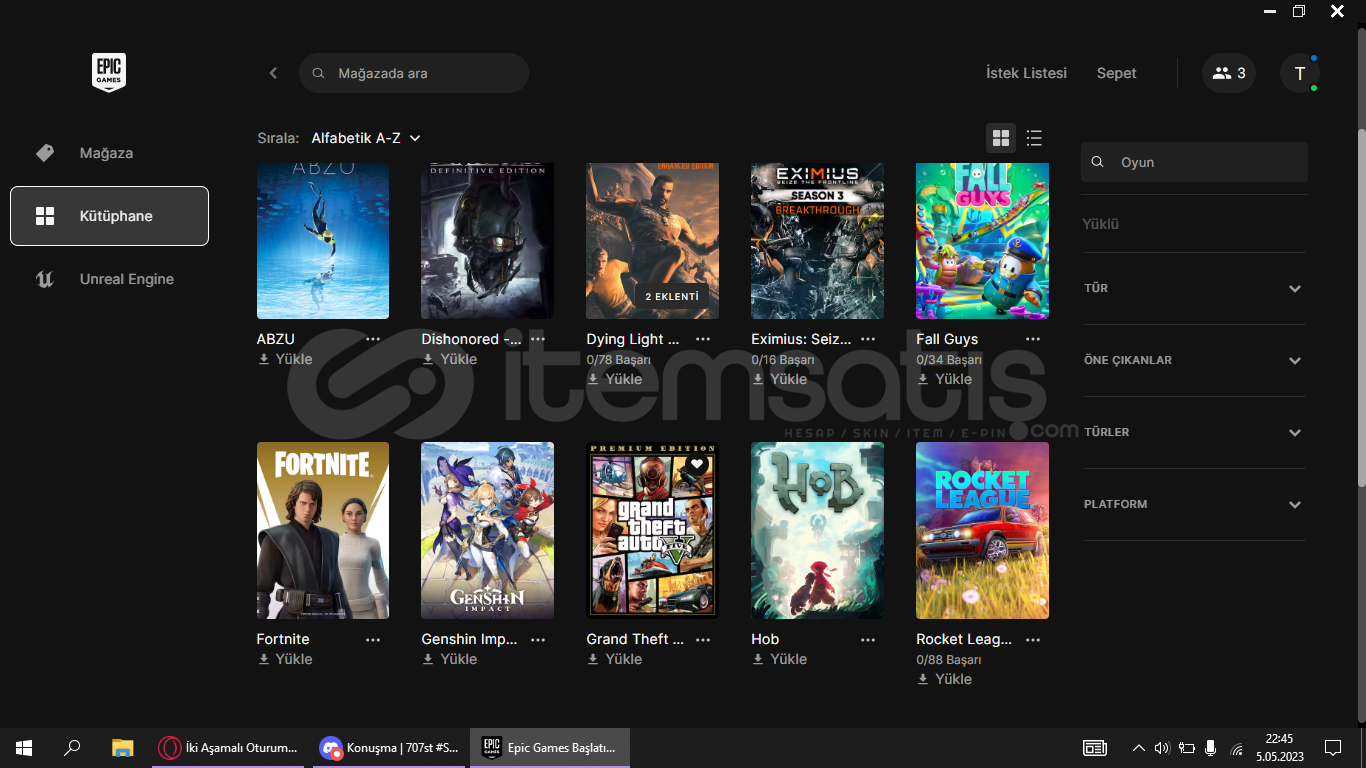The height and width of the screenshot is (768, 1366).
Task: Open more options for Dishonored
Action: (x=538, y=339)
